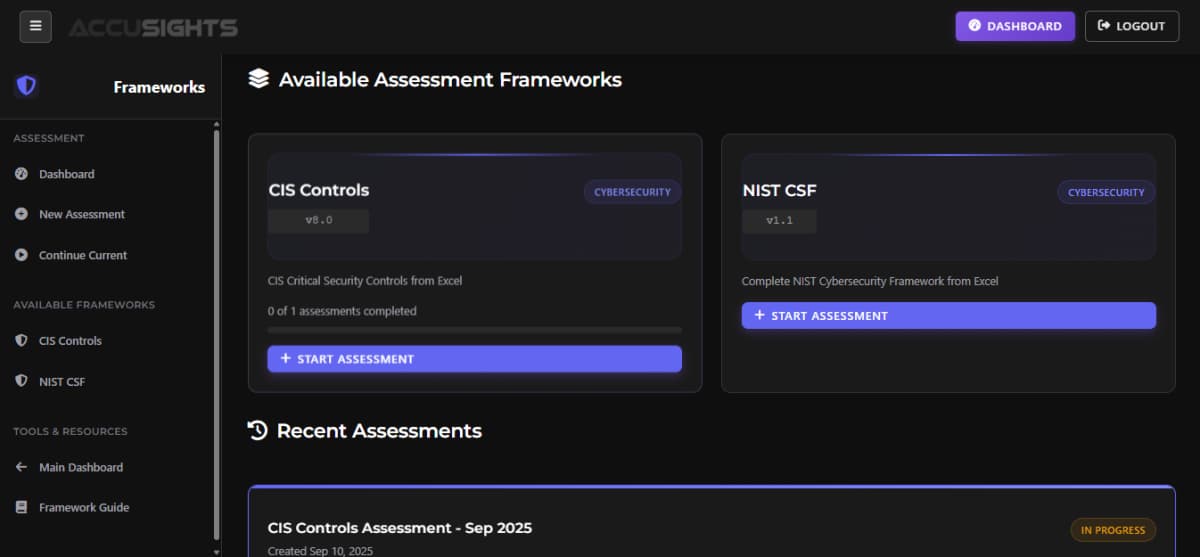Click the Available Assessment Frameworks heading

[x=450, y=79]
